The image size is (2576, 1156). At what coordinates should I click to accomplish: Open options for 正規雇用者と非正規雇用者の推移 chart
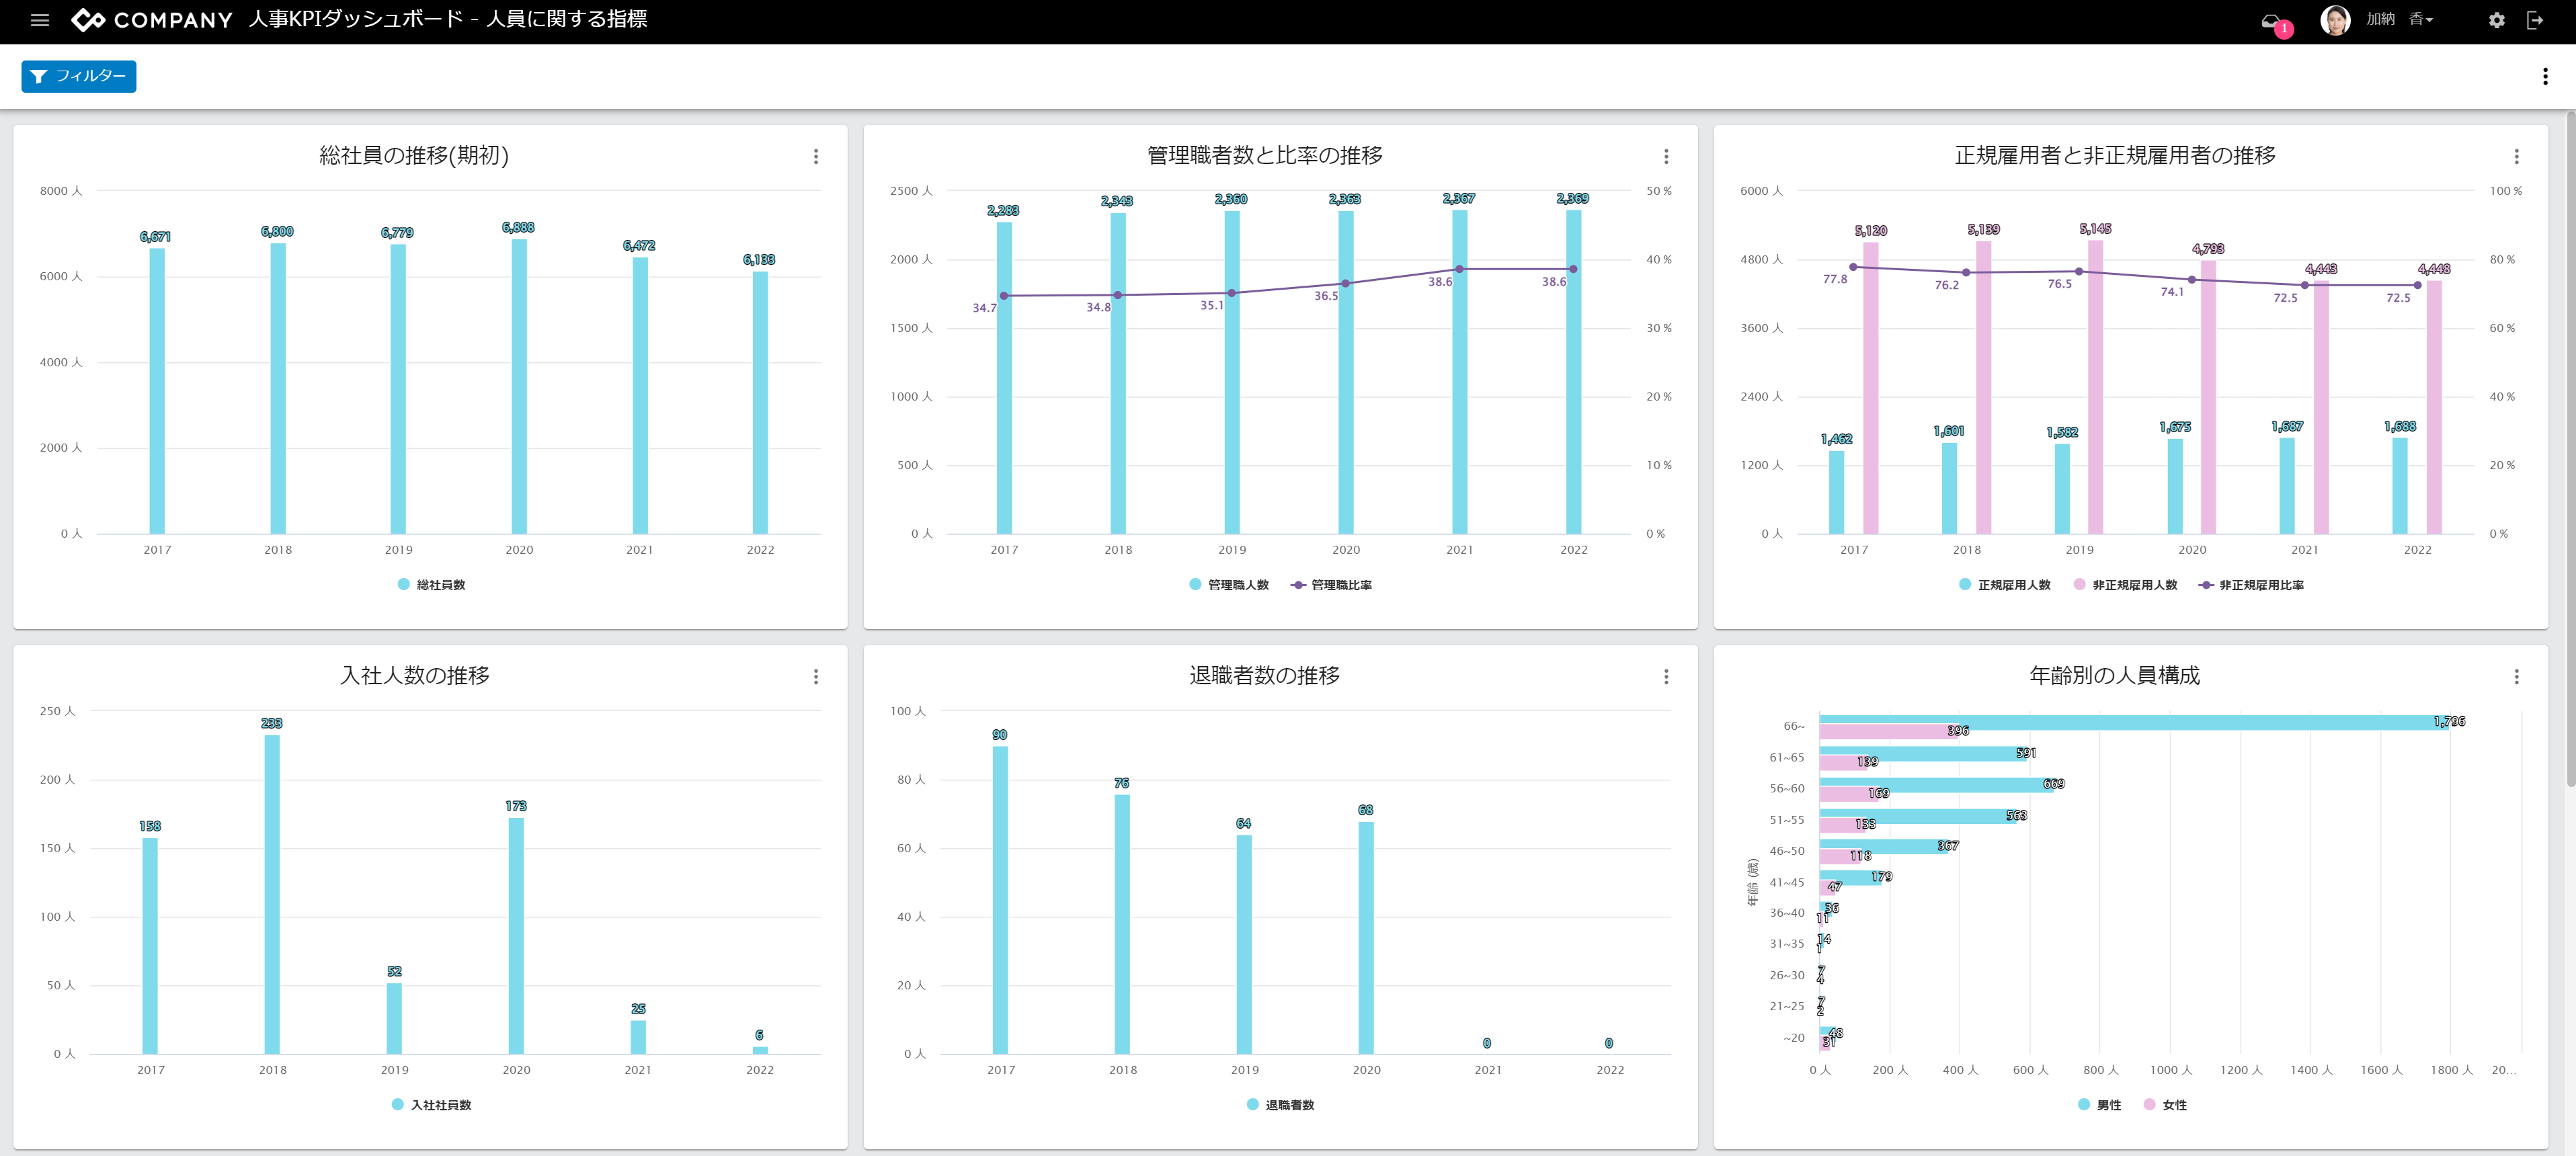(2516, 157)
